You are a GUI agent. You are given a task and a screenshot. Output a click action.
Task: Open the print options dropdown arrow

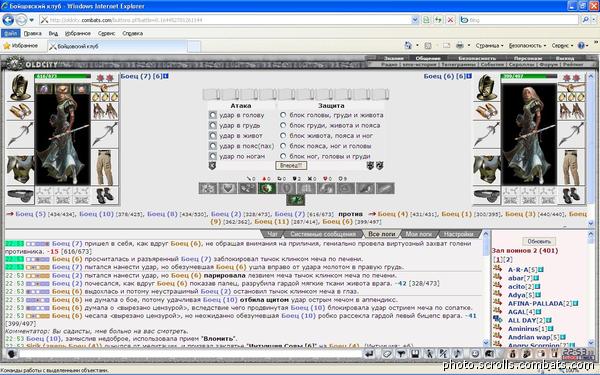[x=469, y=46]
